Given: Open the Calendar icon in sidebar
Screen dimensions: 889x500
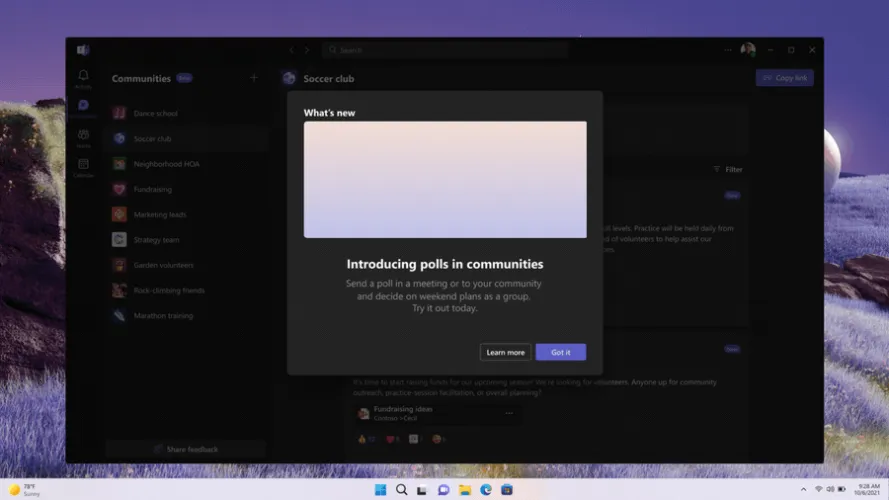Looking at the screenshot, I should pos(83,165).
